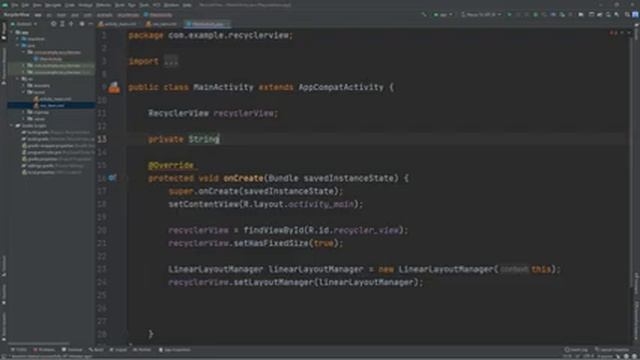Click the class gutter icon beside MainActivity
This screenshot has width=640, height=360.
[x=114, y=87]
